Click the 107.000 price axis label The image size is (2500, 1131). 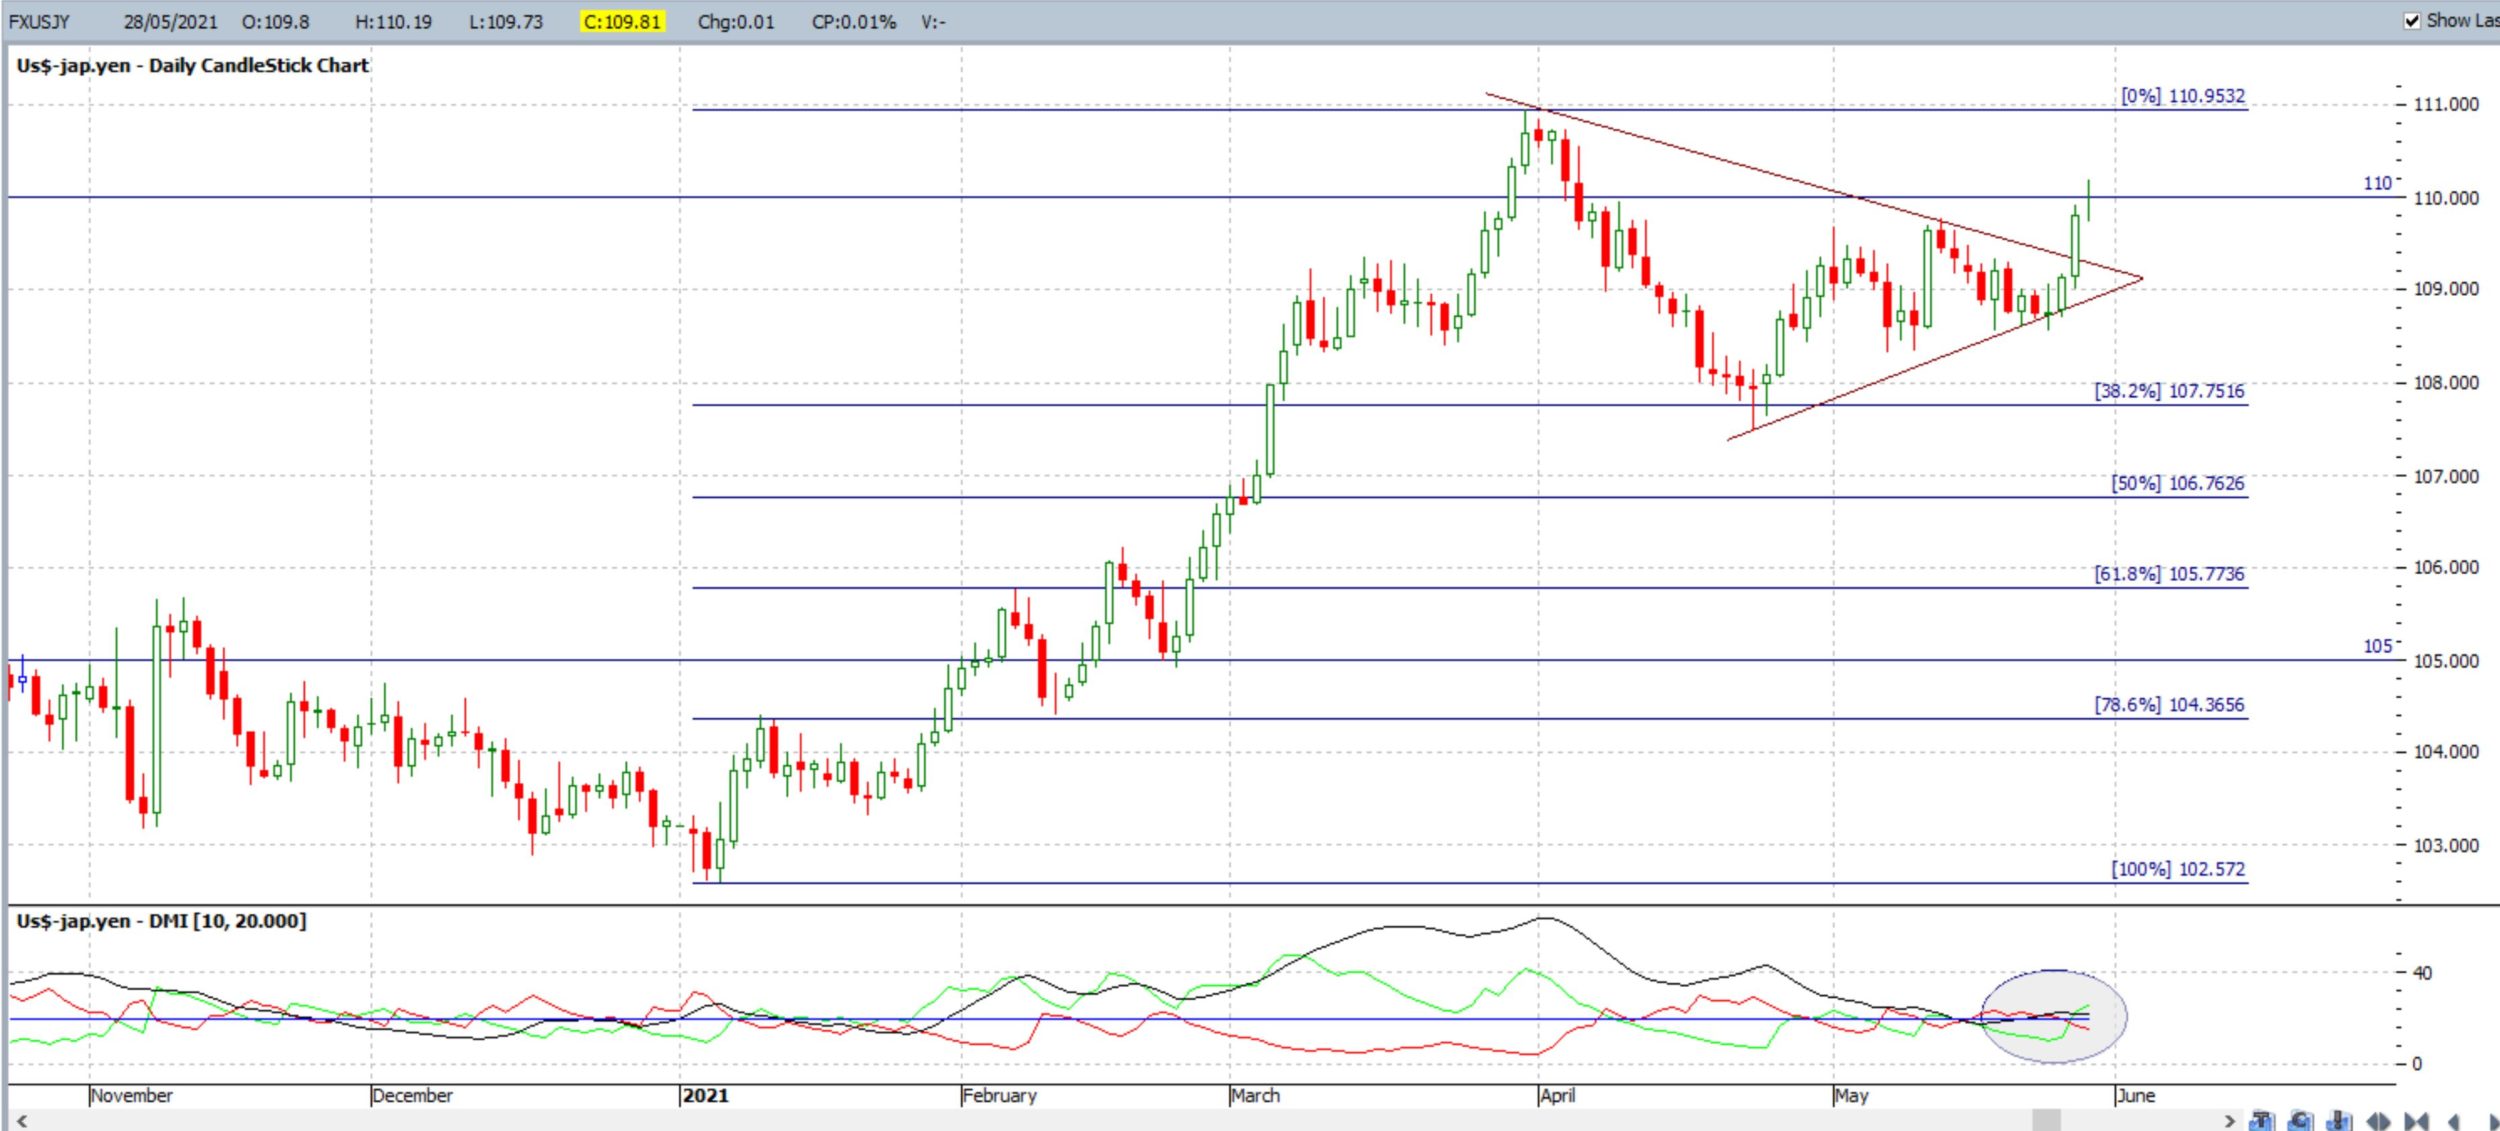pyautogui.click(x=2446, y=477)
